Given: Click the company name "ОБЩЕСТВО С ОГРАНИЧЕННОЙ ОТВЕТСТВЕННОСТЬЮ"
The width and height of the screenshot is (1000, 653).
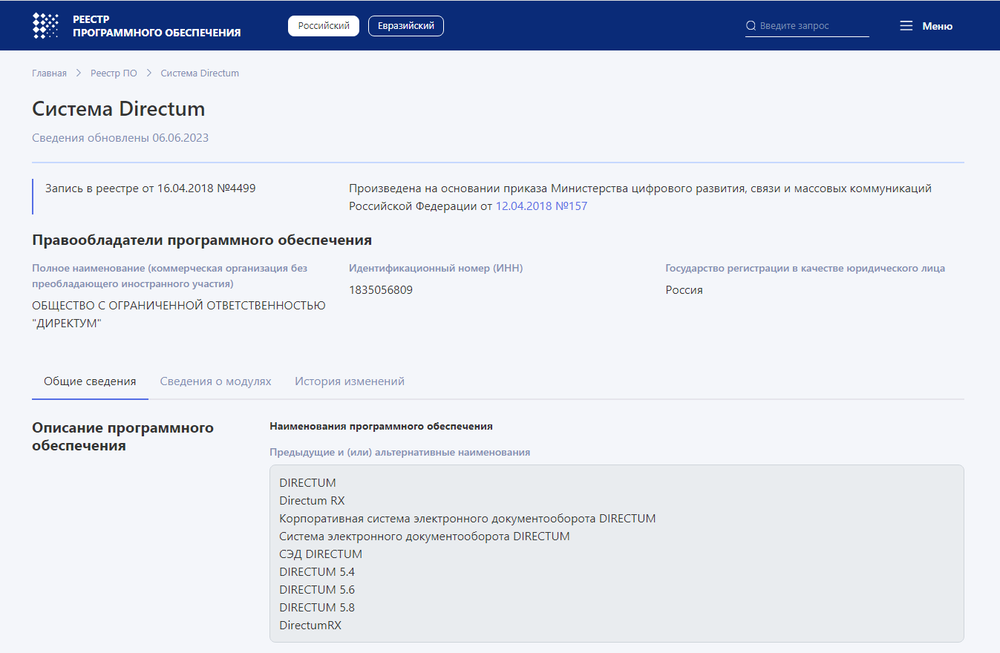Looking at the screenshot, I should (x=179, y=305).
